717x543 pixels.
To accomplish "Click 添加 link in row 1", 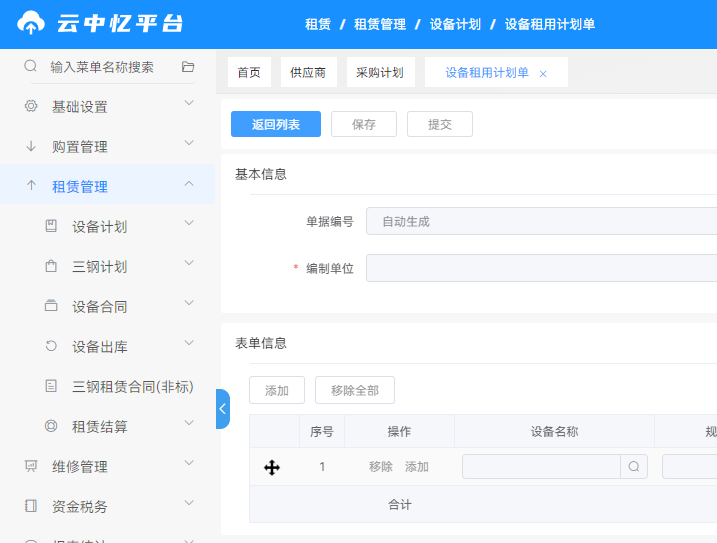I will tap(416, 467).
